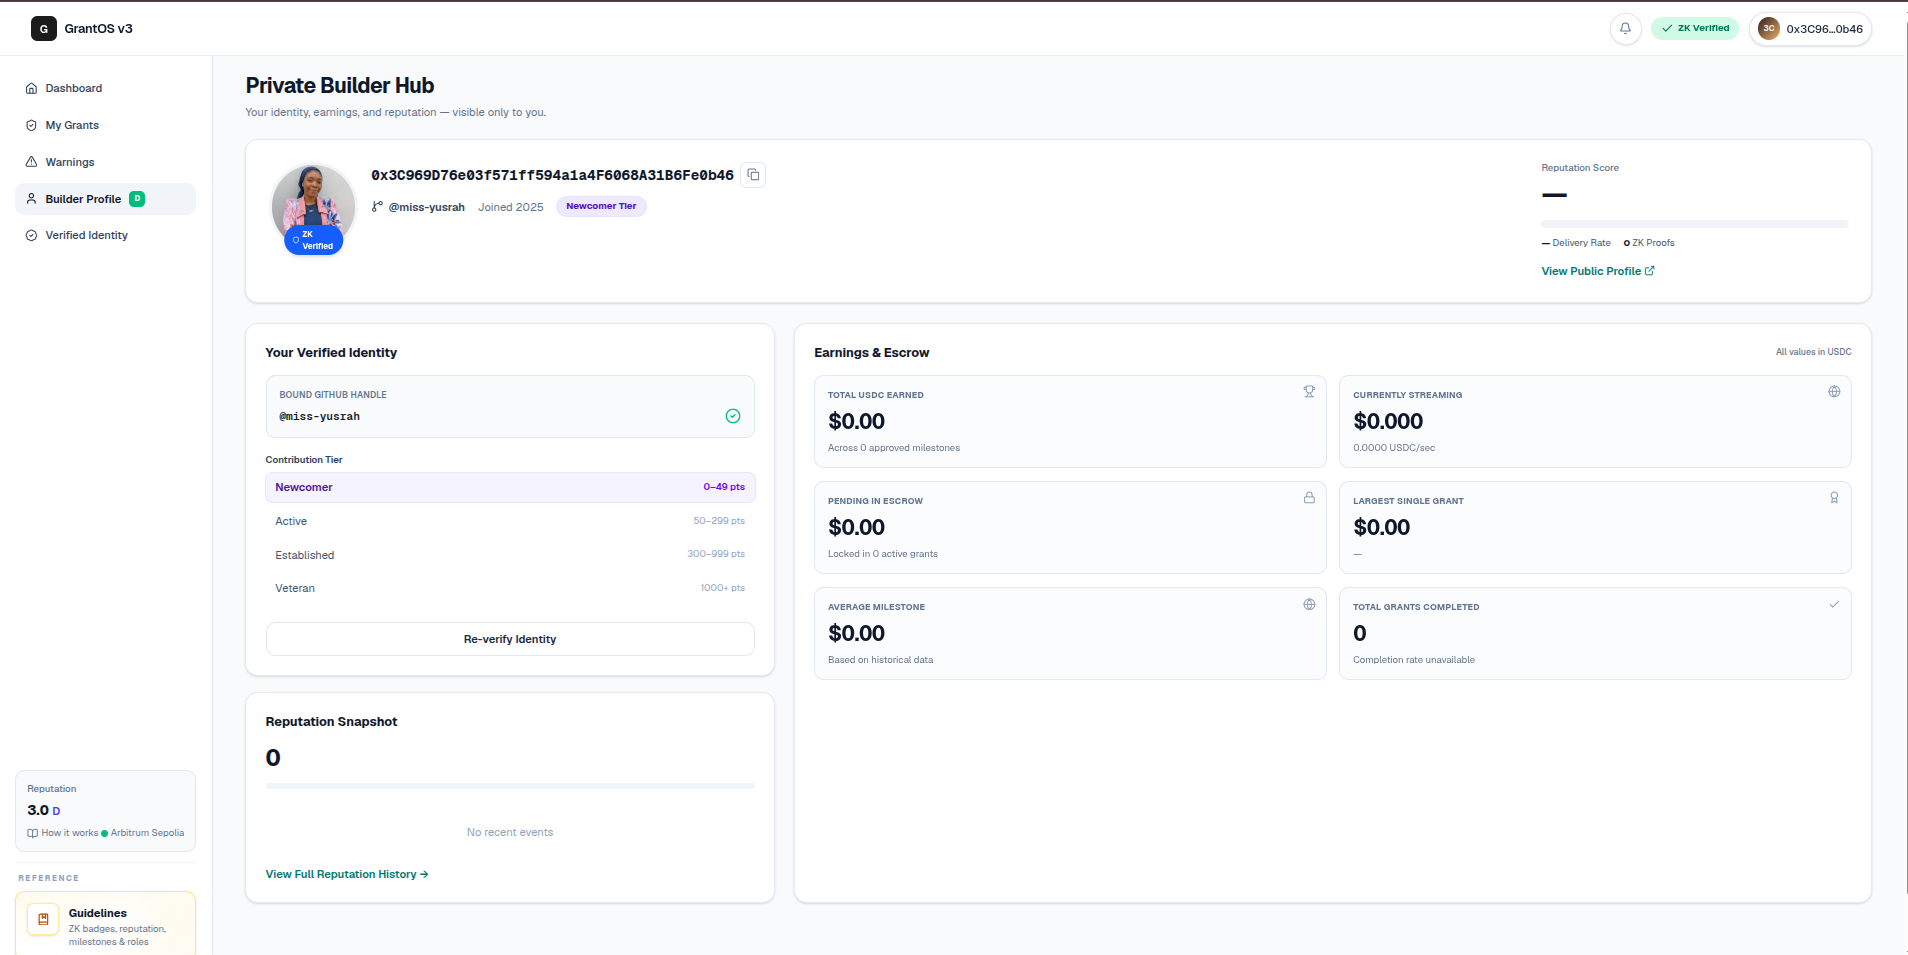Screen dimensions: 1908x955
Task: Click the Arbitrum Sepolia network label
Action: click(x=147, y=833)
